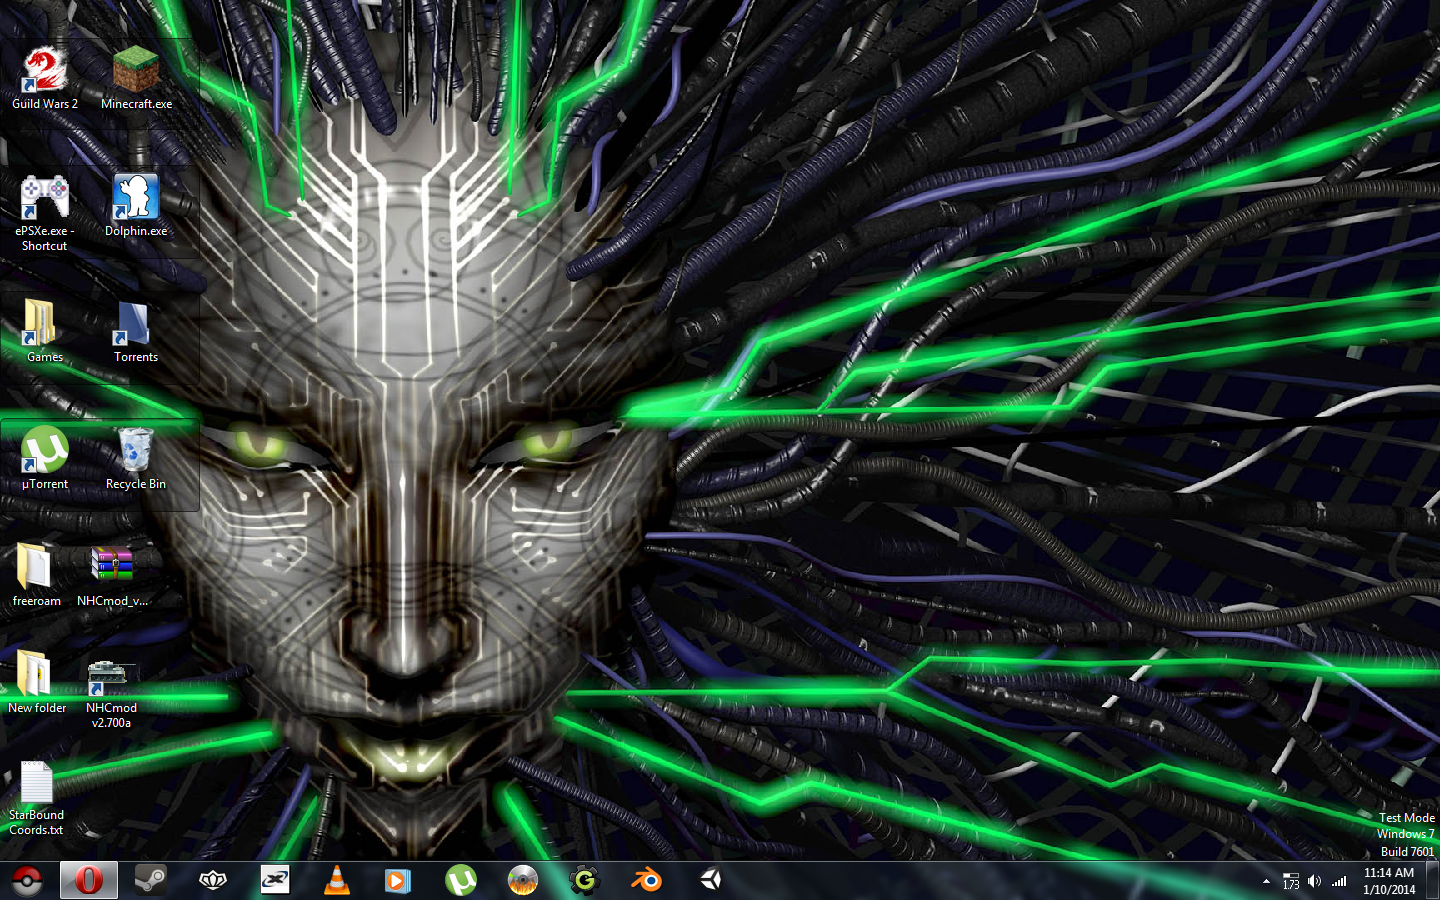1440x900 pixels.
Task: Click the Show desktop strip beside the clock
Action: click(1432, 880)
